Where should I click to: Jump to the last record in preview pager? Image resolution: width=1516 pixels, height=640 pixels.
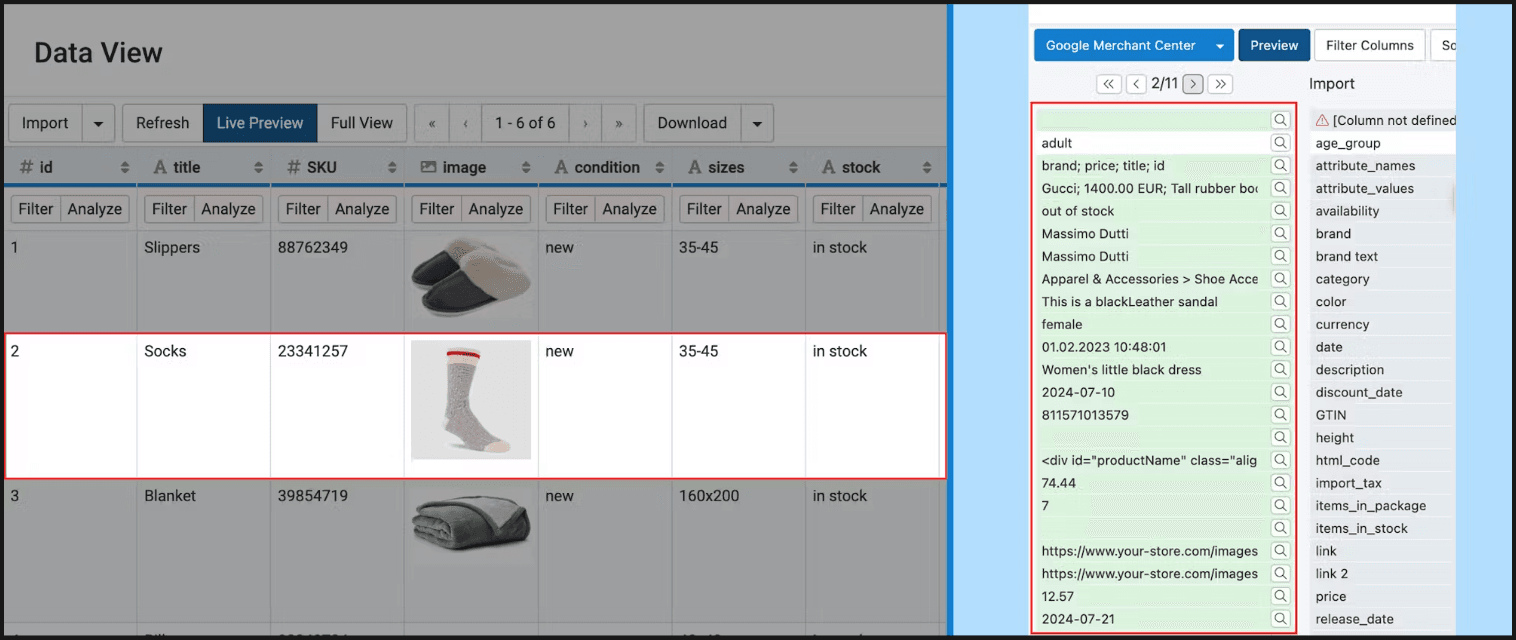coord(1221,84)
